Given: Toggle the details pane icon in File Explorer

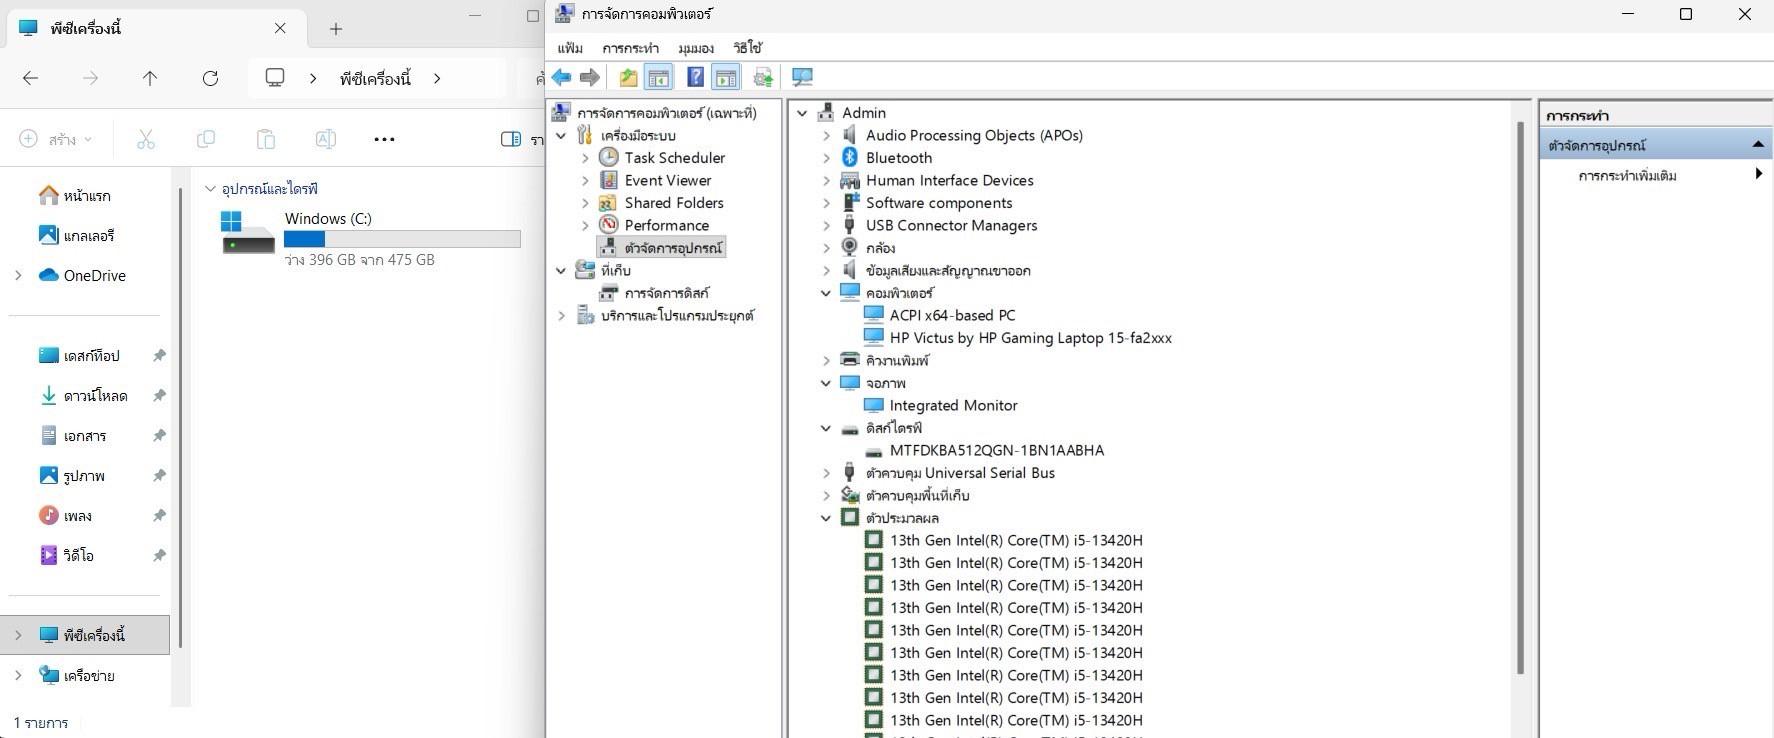Looking at the screenshot, I should [511, 139].
